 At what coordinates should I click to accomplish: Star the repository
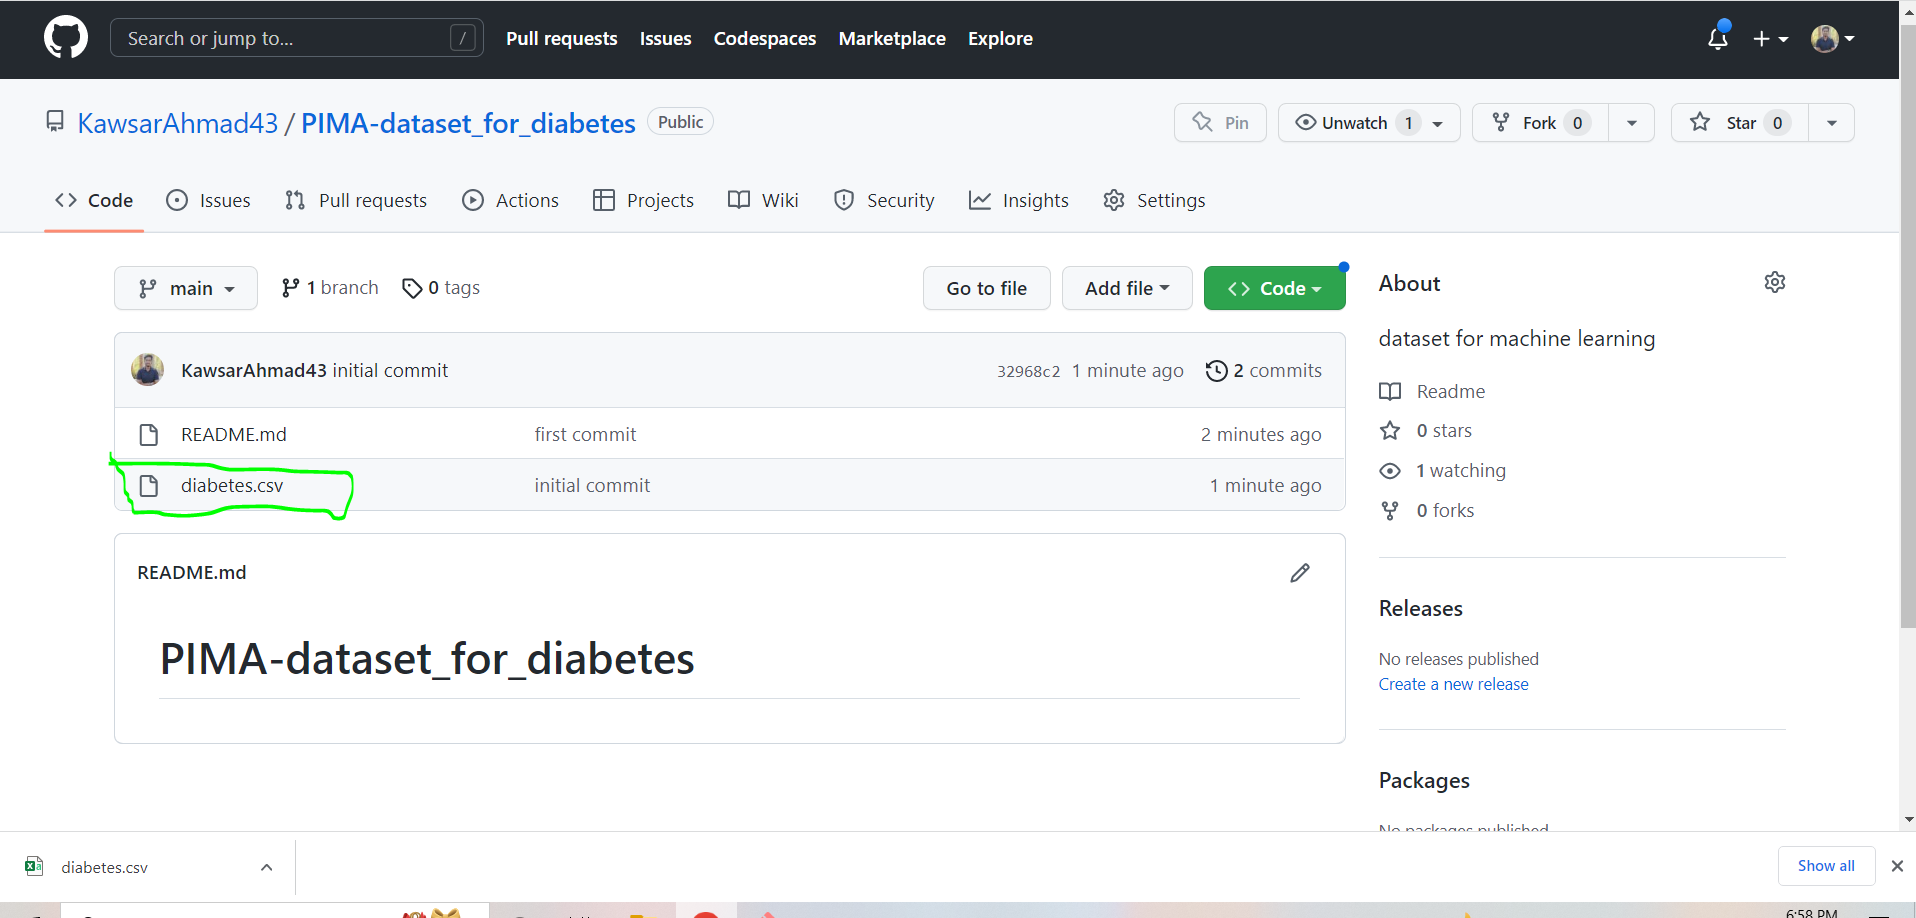[x=1738, y=122]
